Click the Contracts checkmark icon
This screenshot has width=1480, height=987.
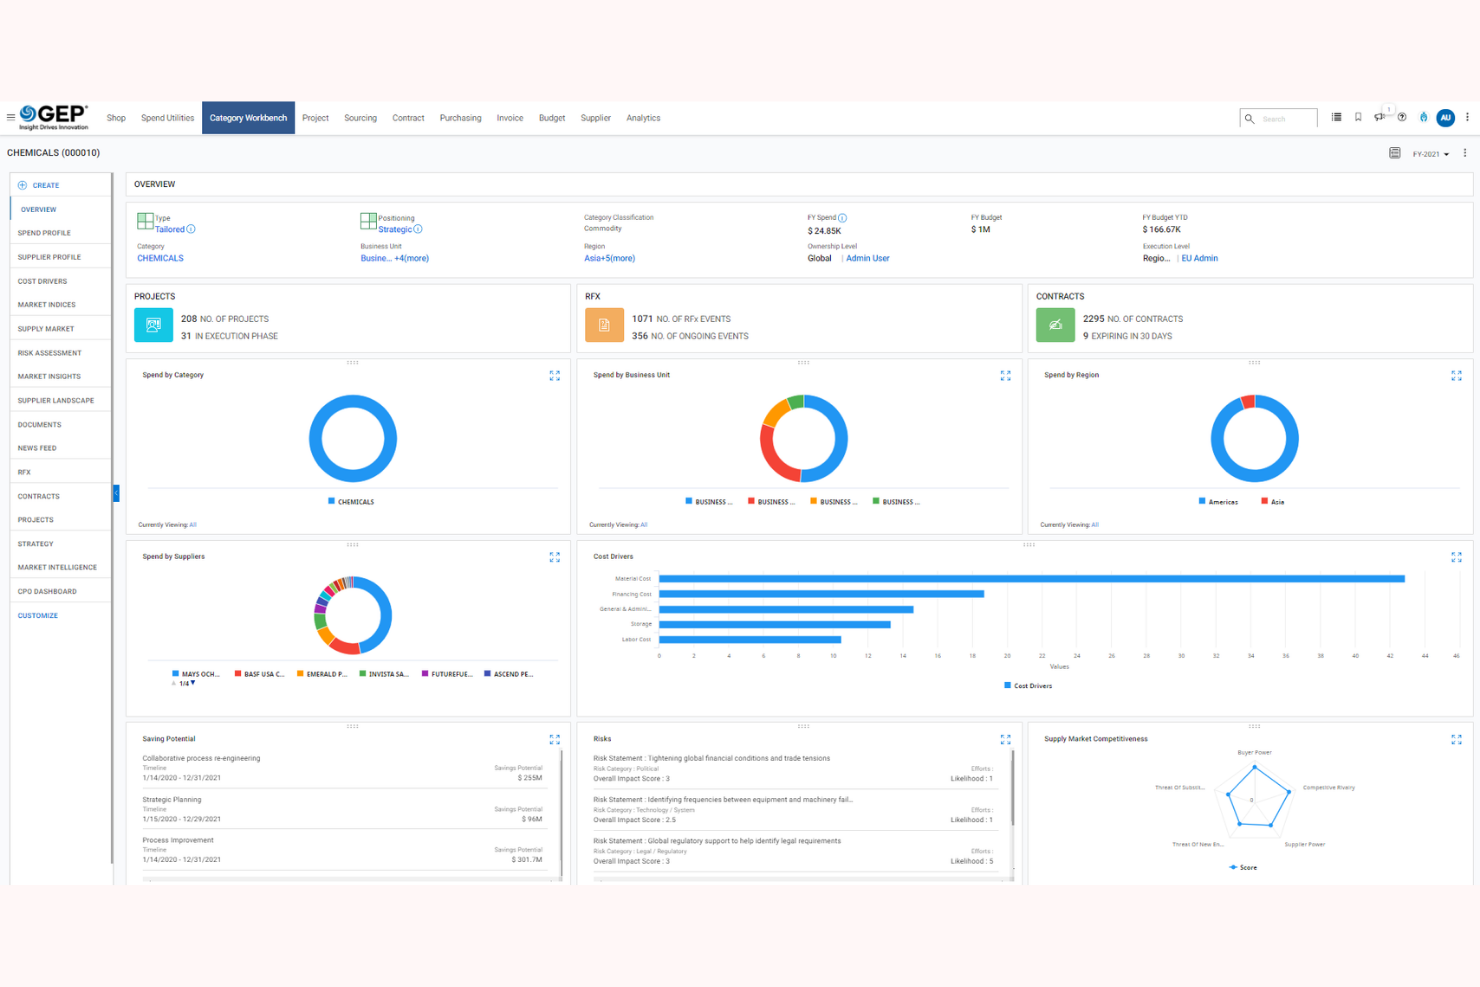point(1055,324)
